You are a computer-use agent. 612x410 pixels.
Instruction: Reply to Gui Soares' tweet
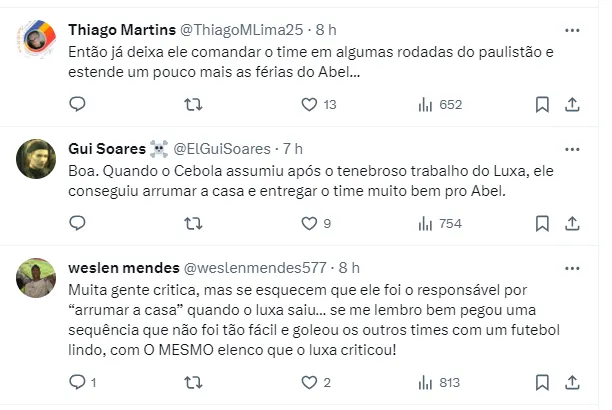[78, 223]
